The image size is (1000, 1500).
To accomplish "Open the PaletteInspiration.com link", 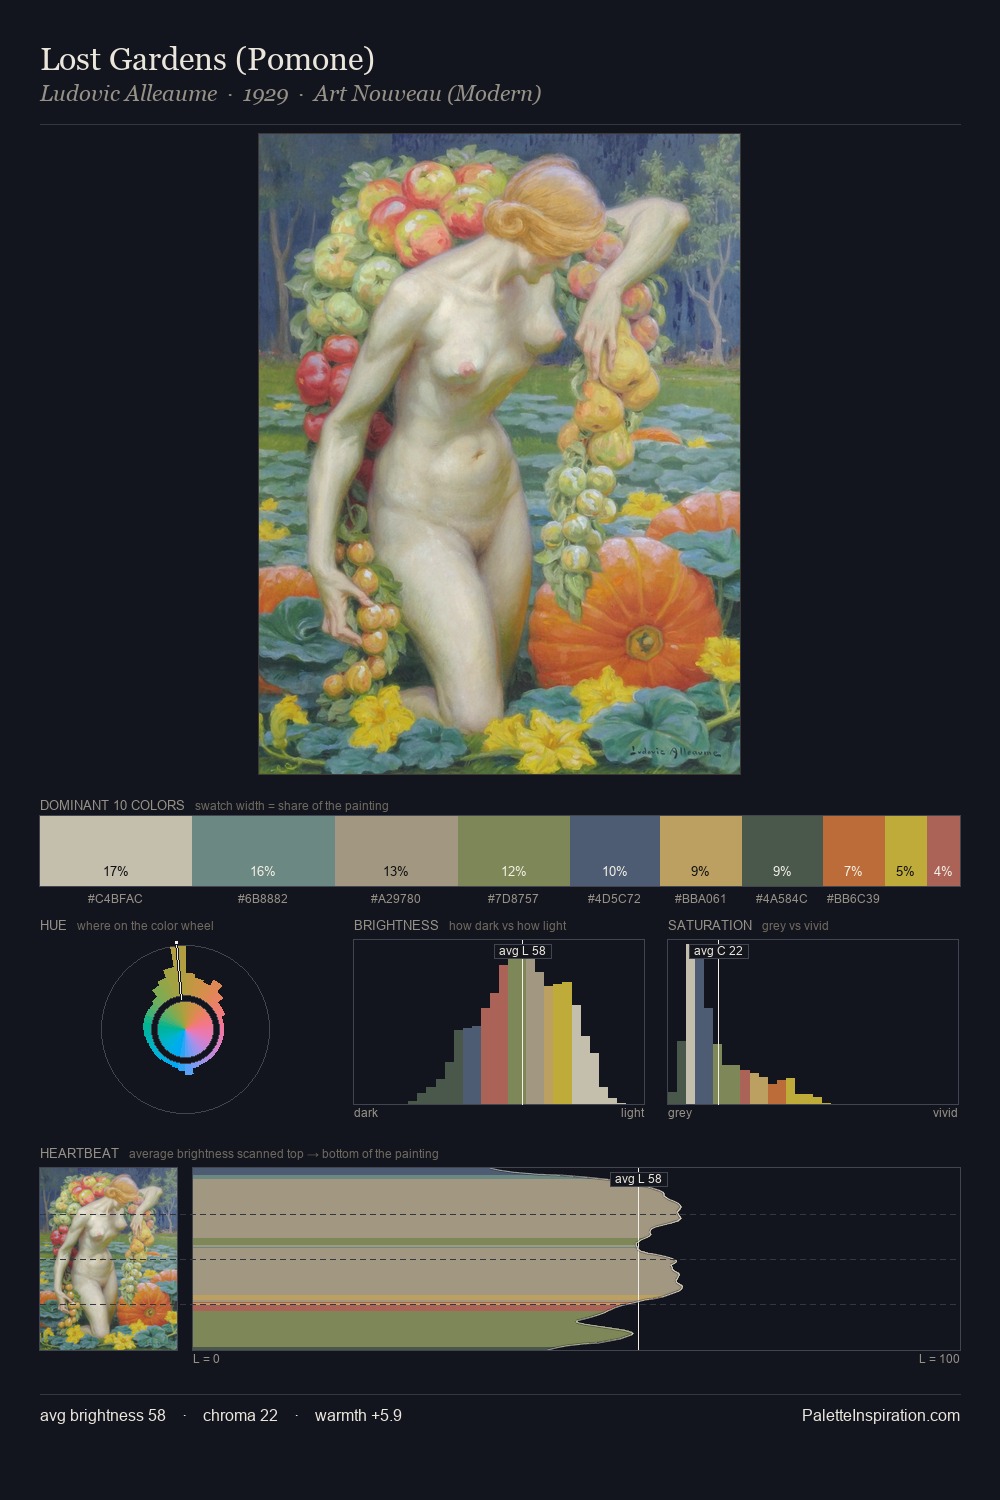I will coord(881,1415).
